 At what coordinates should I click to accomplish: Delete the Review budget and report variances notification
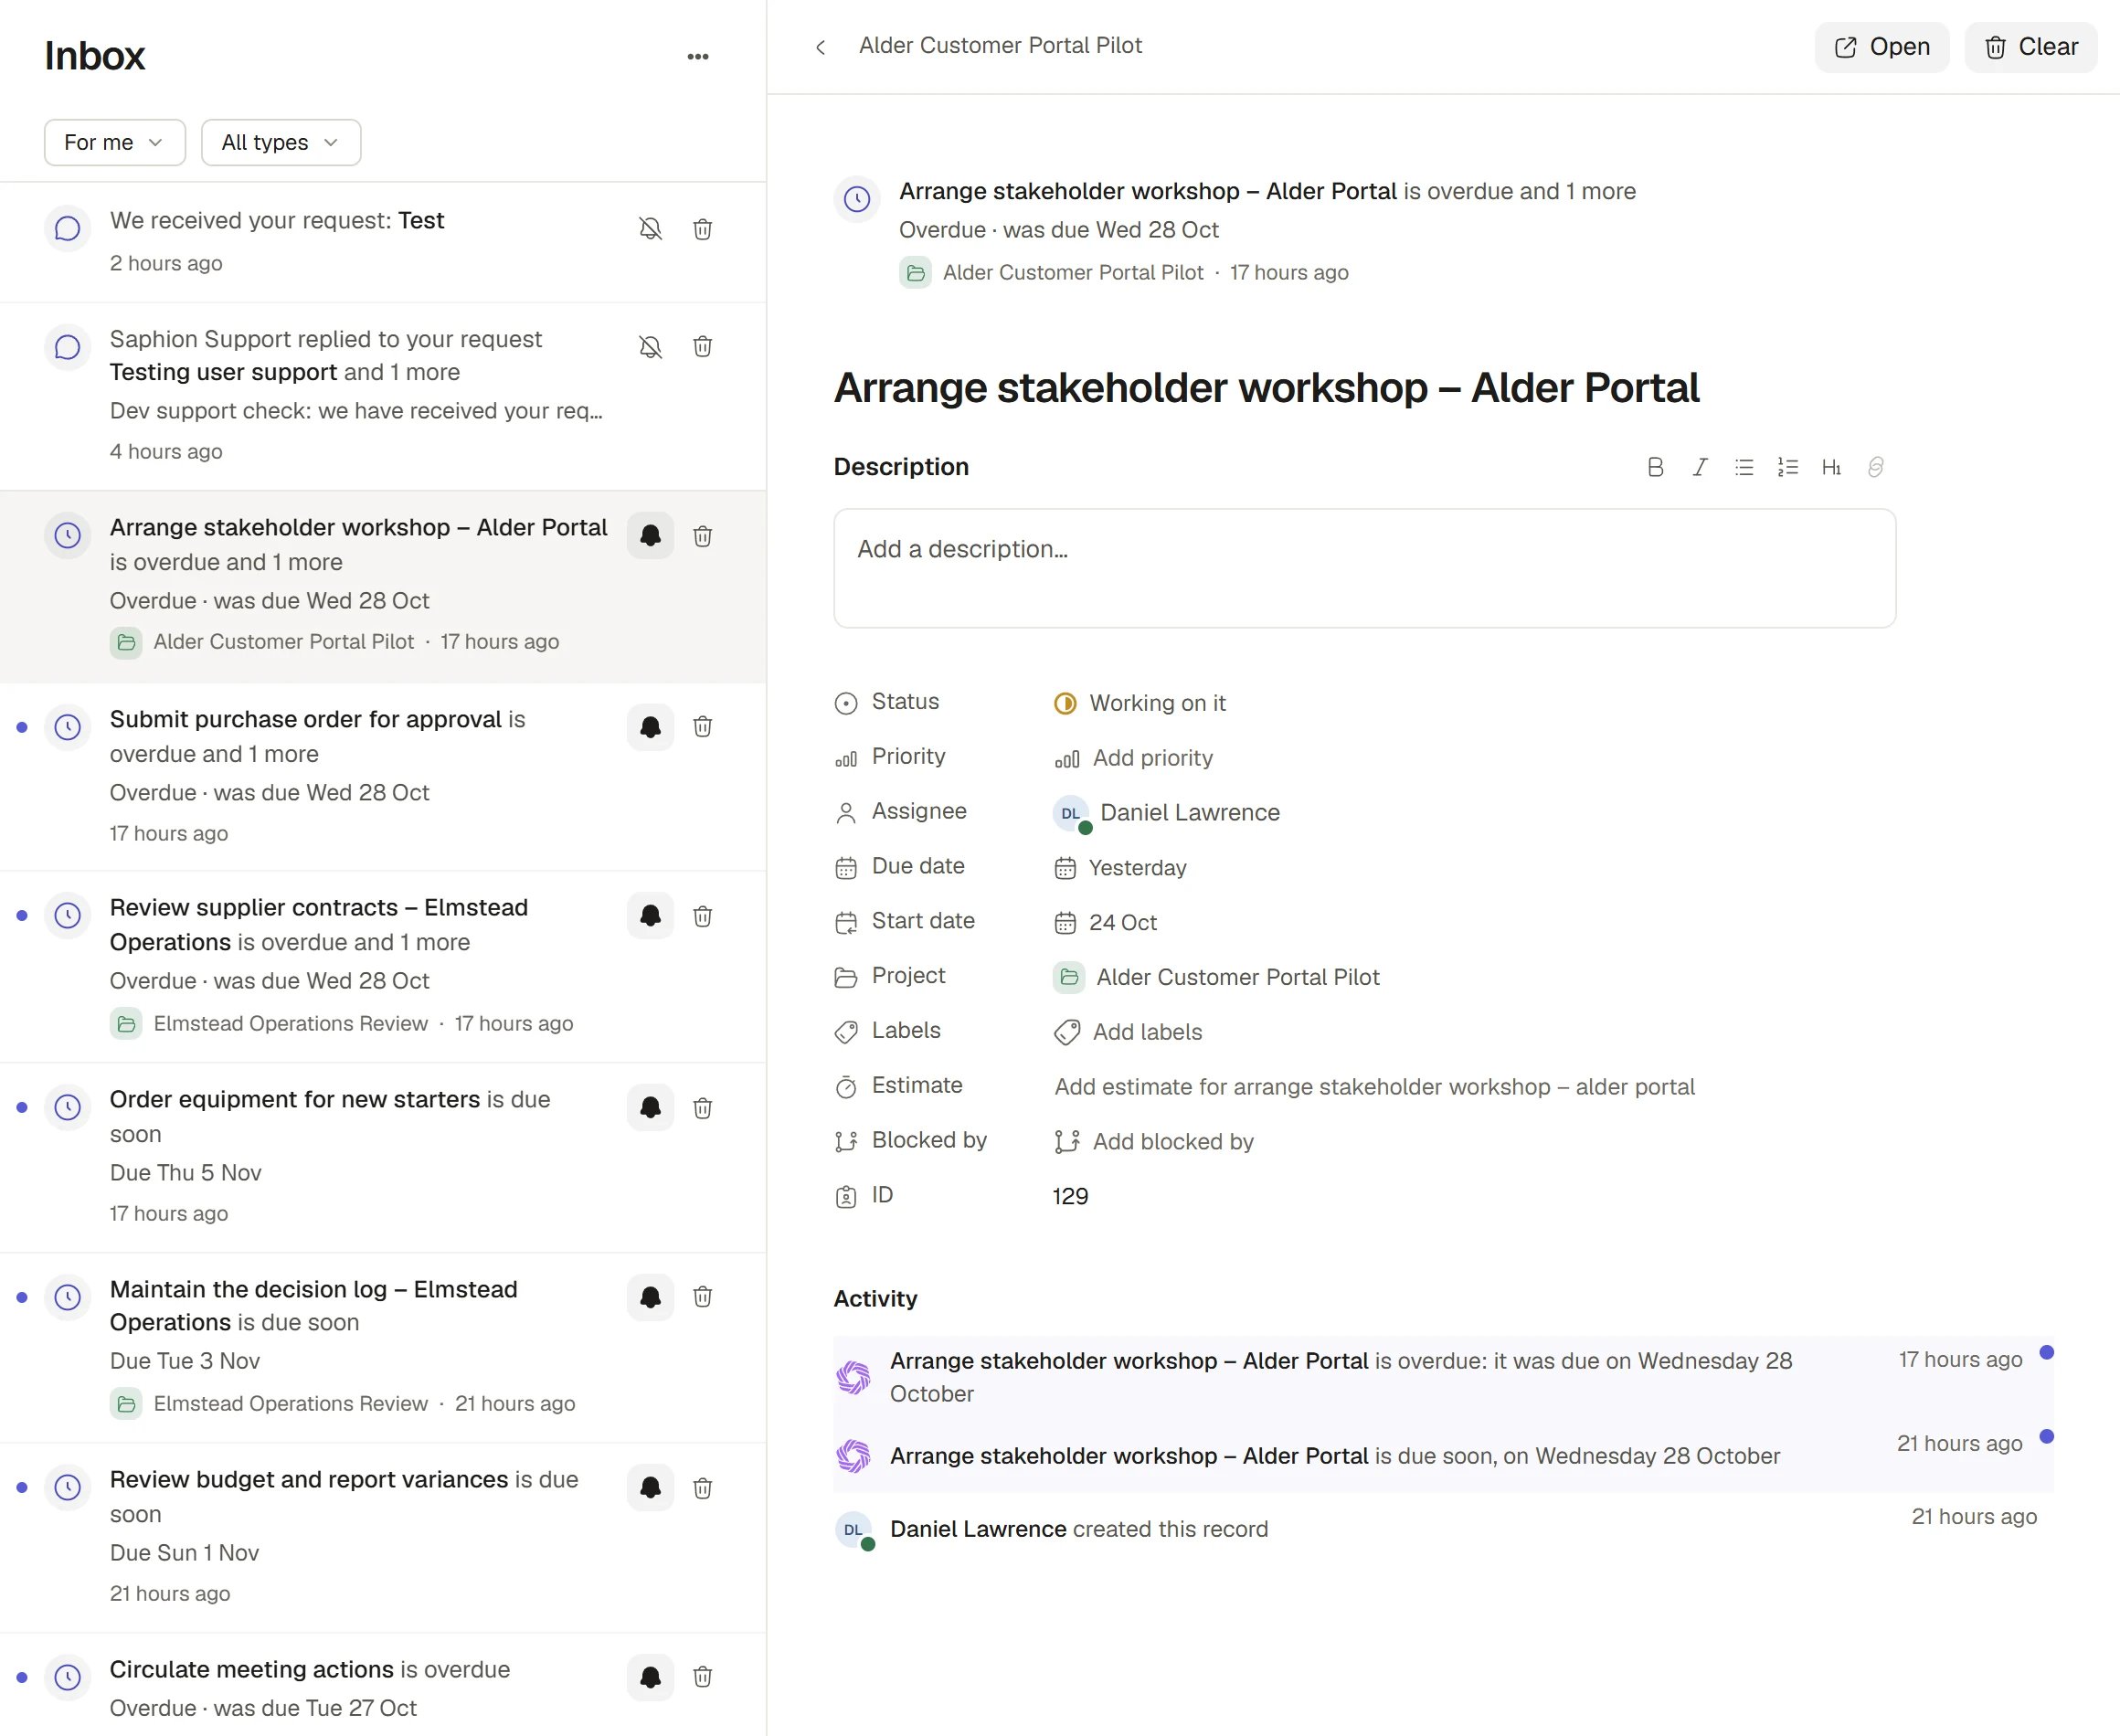(703, 1487)
